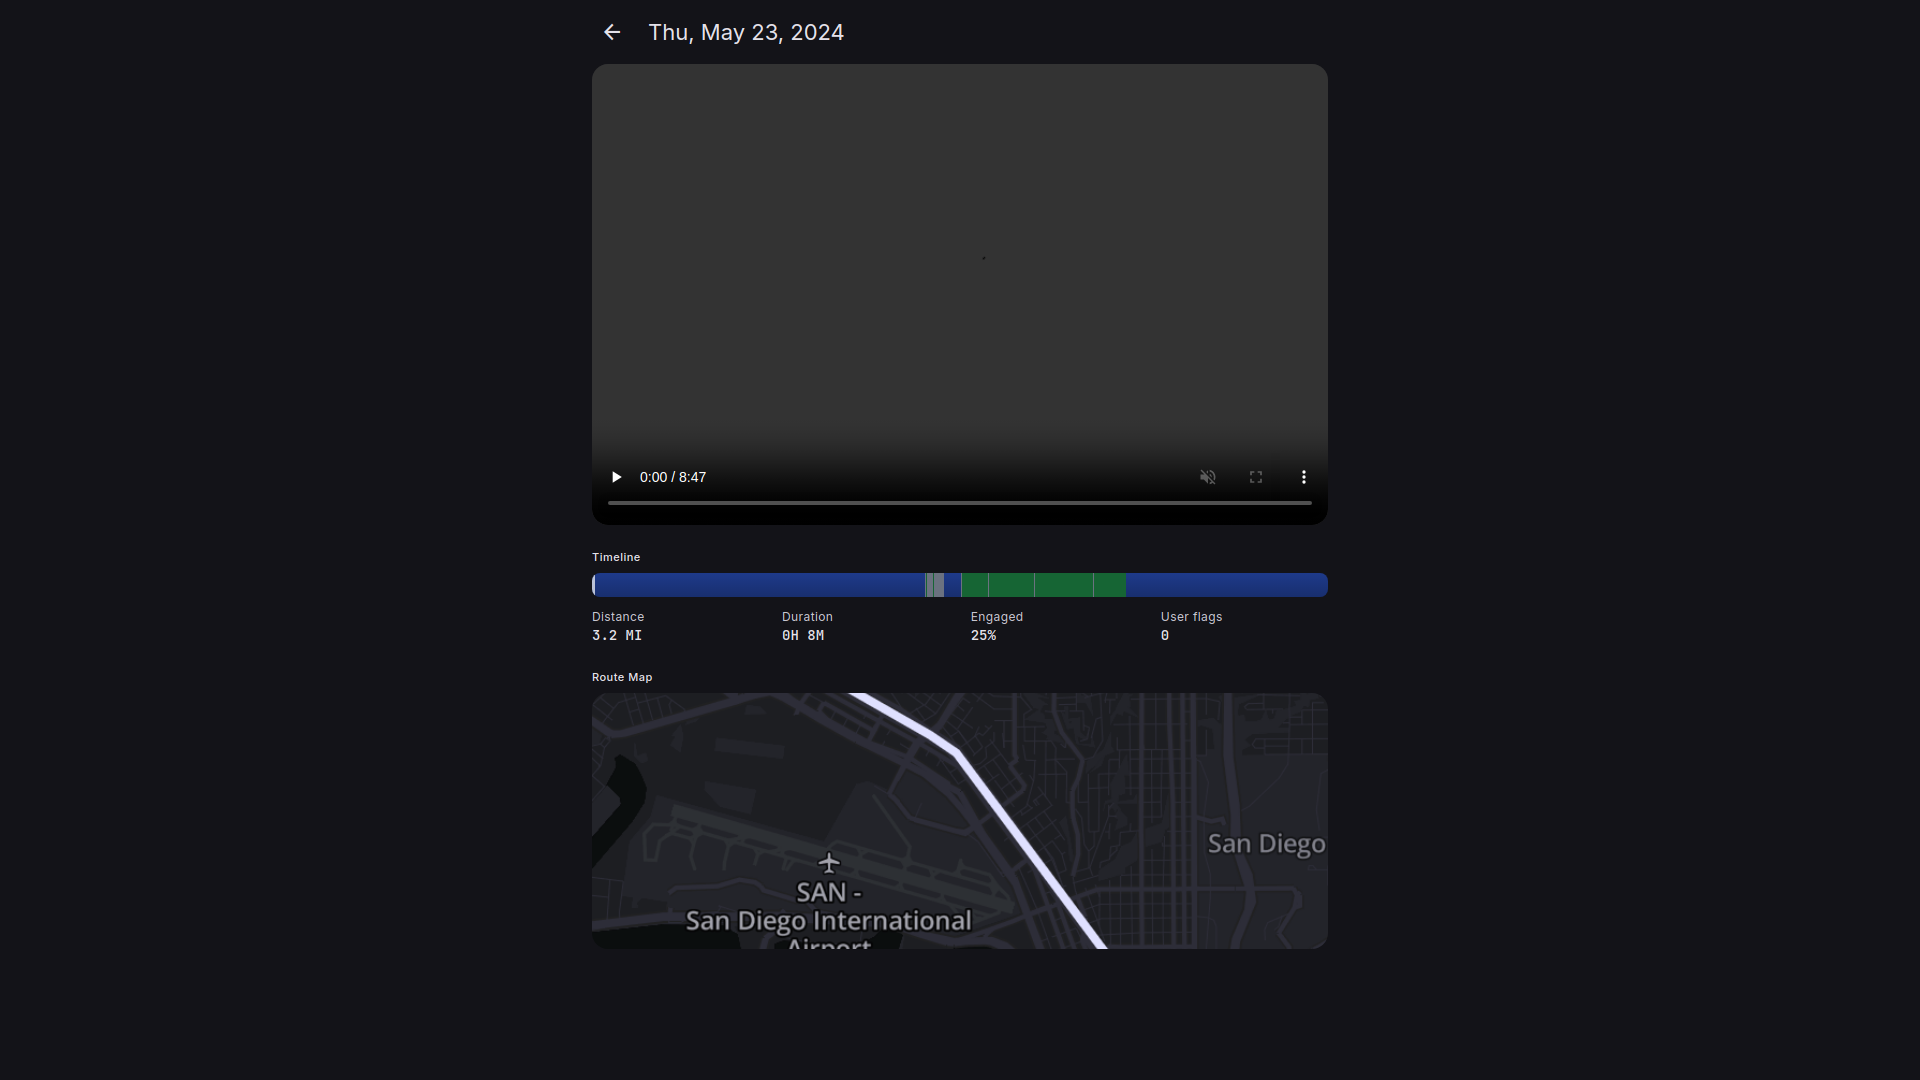The width and height of the screenshot is (1920, 1080).
Task: Click the trailing blue timeline section
Action: tap(1226, 585)
